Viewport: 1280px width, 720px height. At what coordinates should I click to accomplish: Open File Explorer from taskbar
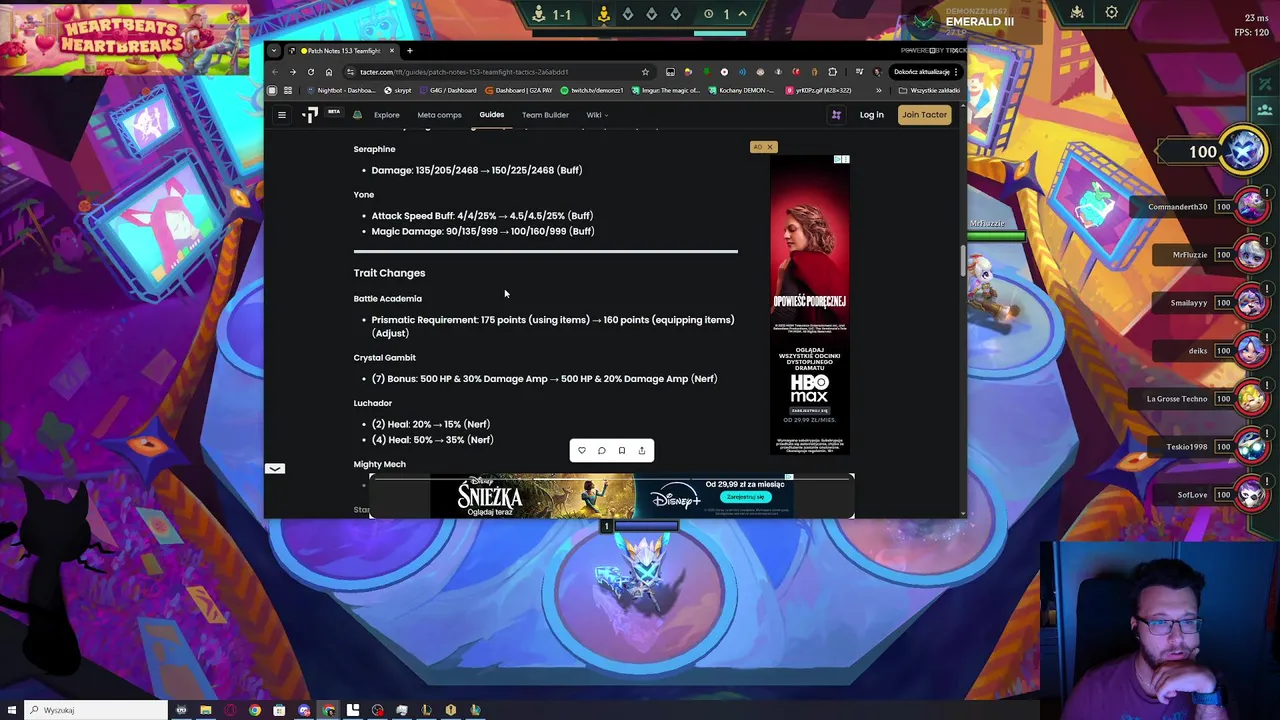coord(206,710)
